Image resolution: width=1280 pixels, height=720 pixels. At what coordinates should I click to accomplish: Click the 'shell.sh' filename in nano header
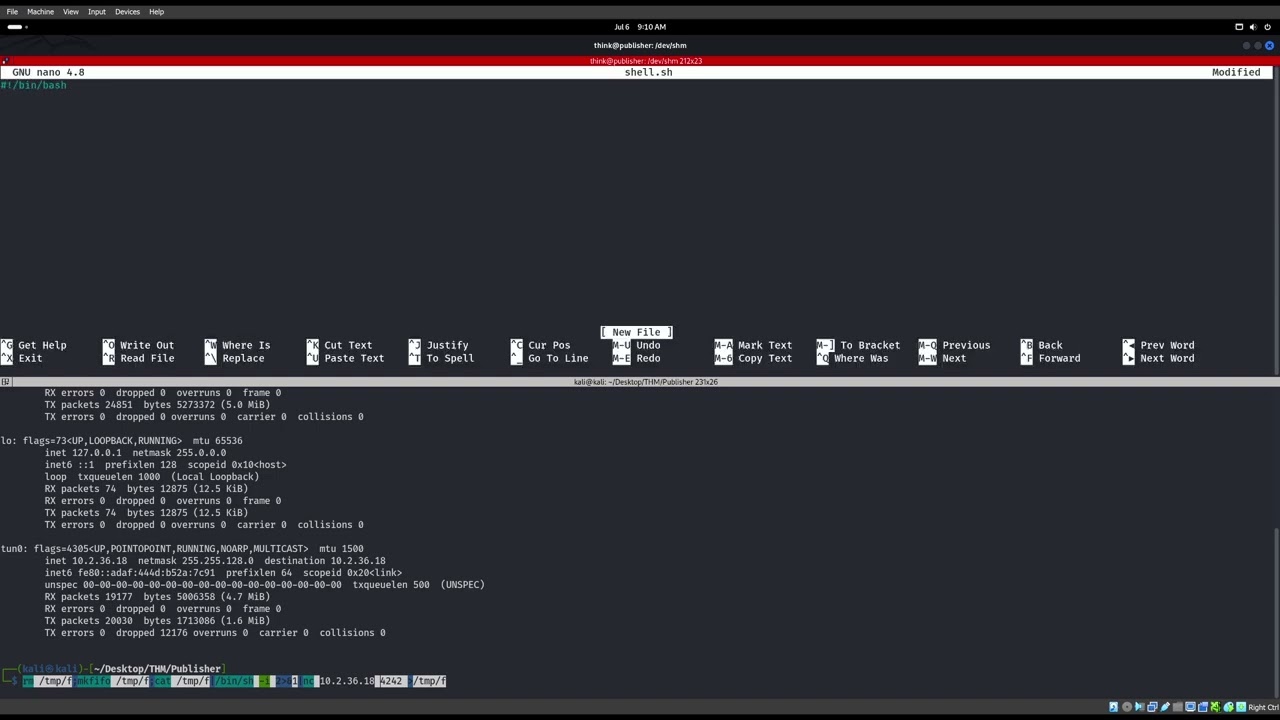pyautogui.click(x=648, y=72)
